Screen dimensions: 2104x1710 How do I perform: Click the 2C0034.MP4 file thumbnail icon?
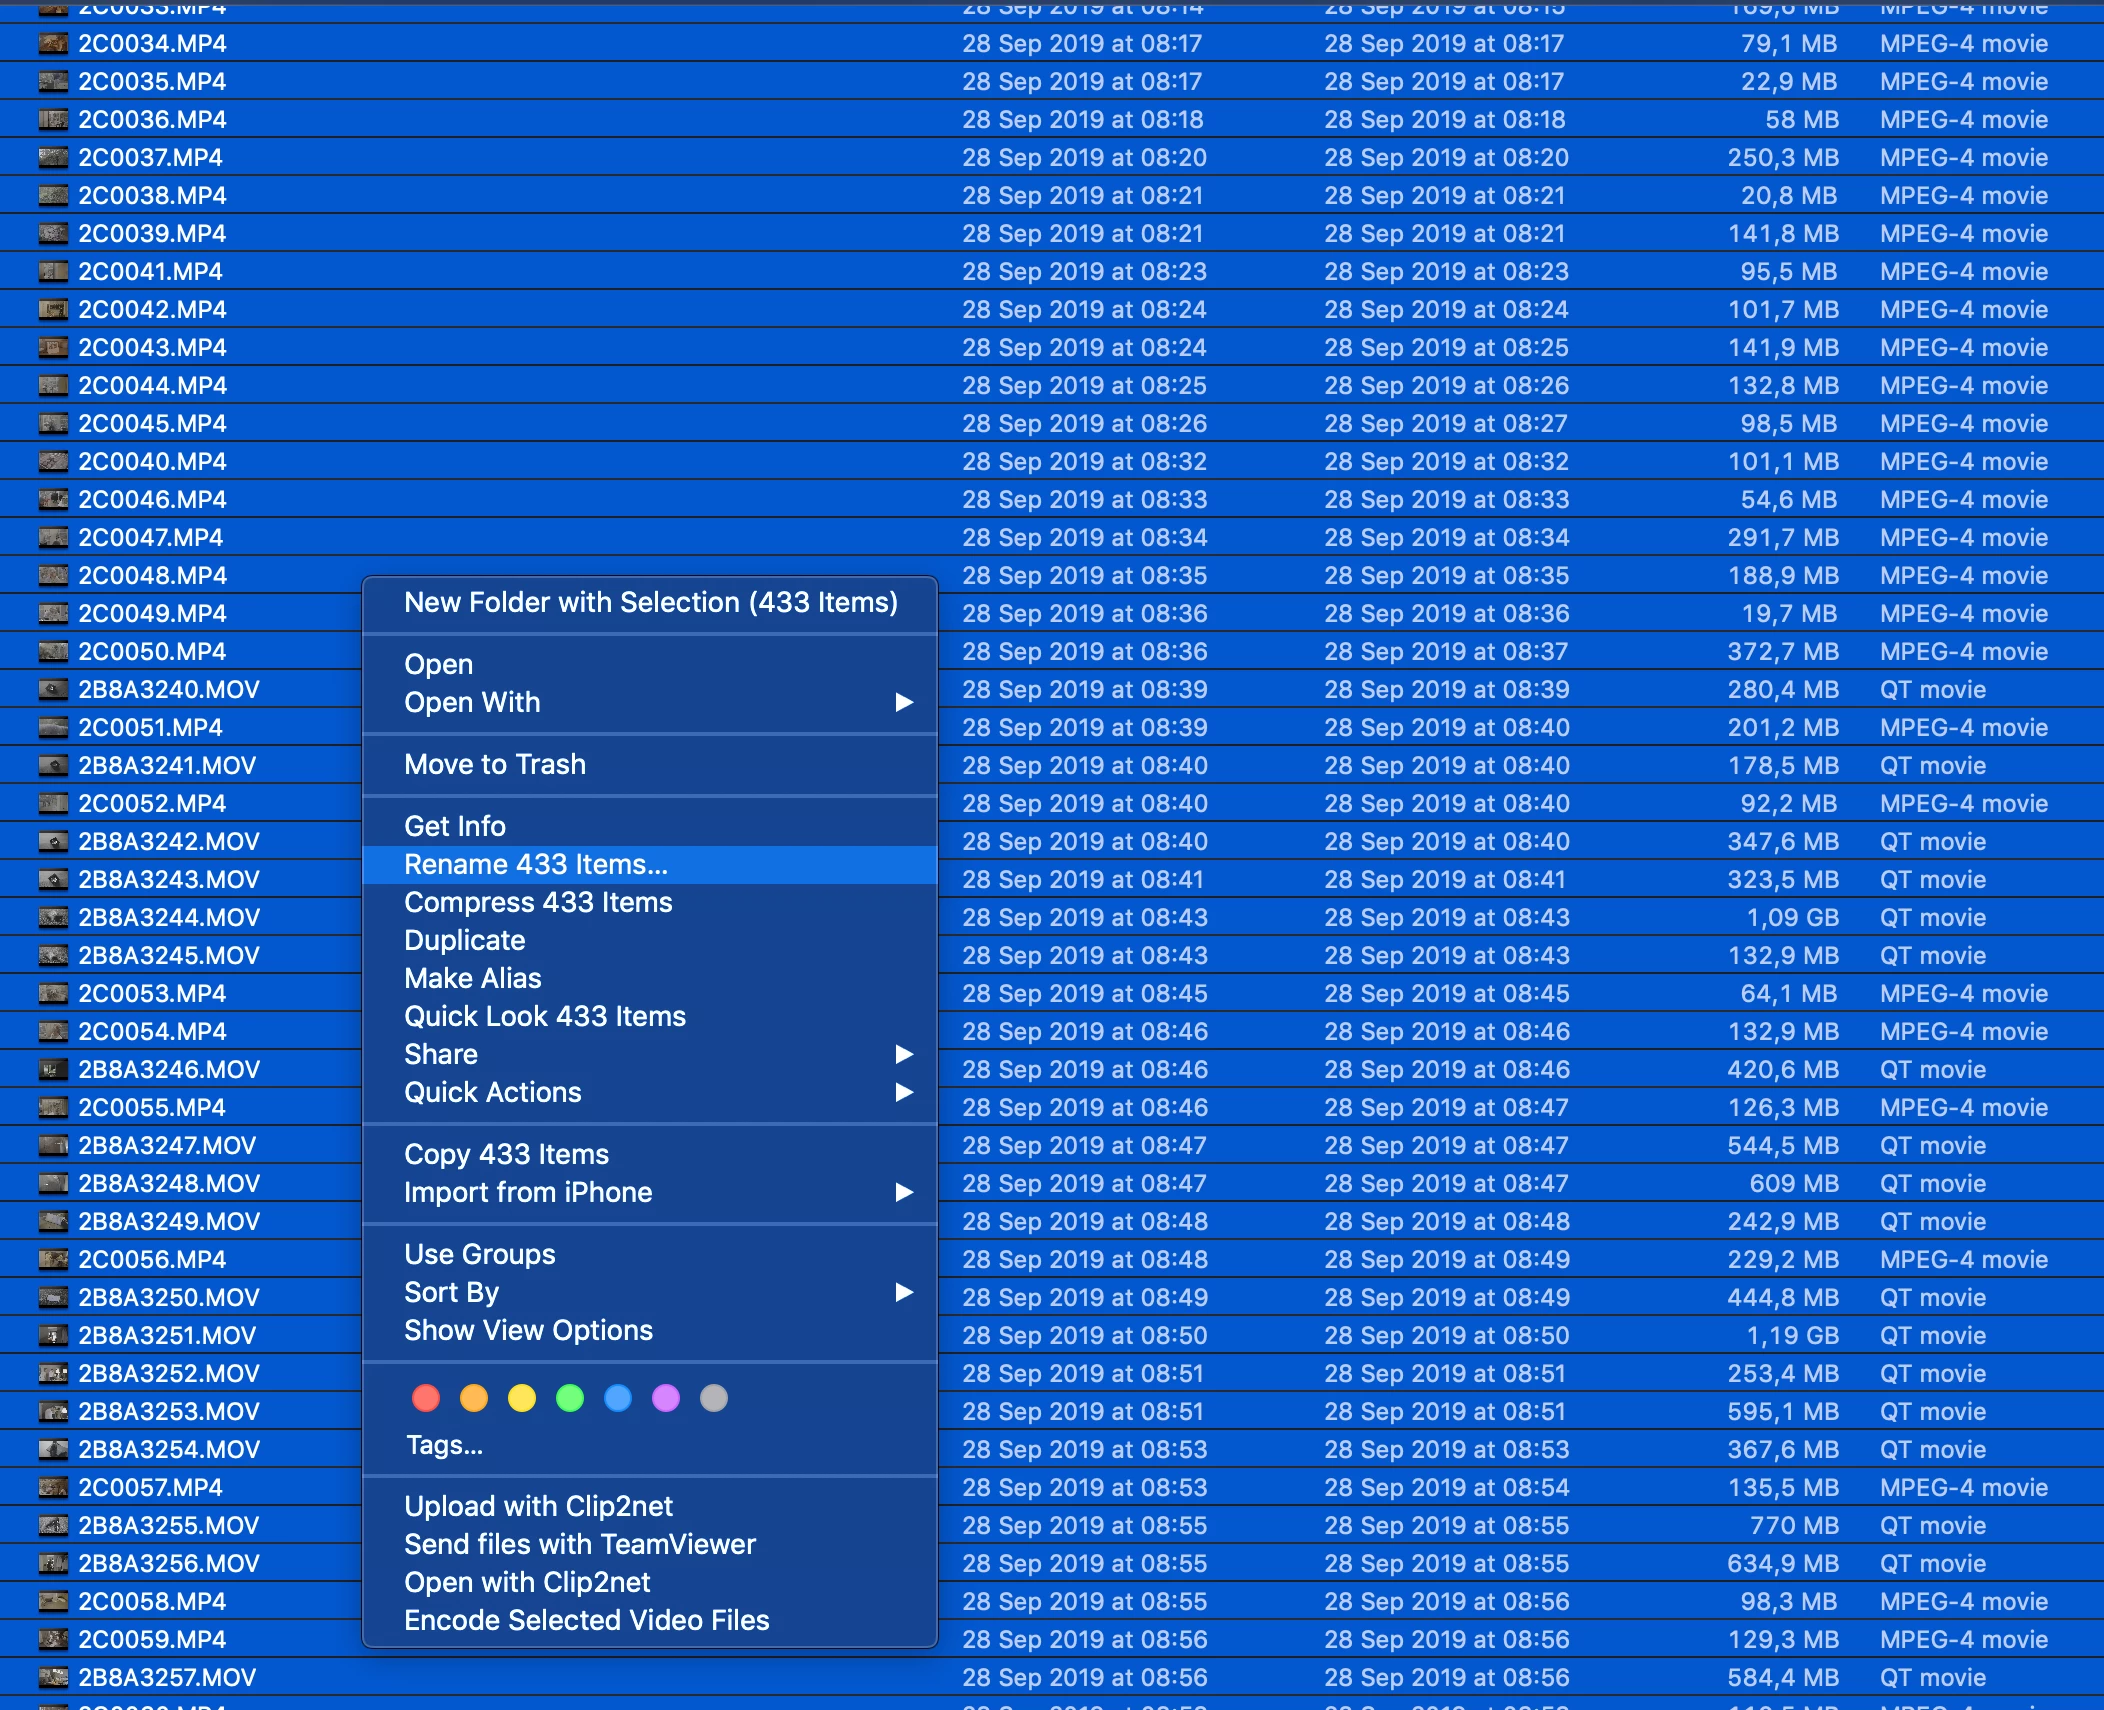pyautogui.click(x=53, y=44)
